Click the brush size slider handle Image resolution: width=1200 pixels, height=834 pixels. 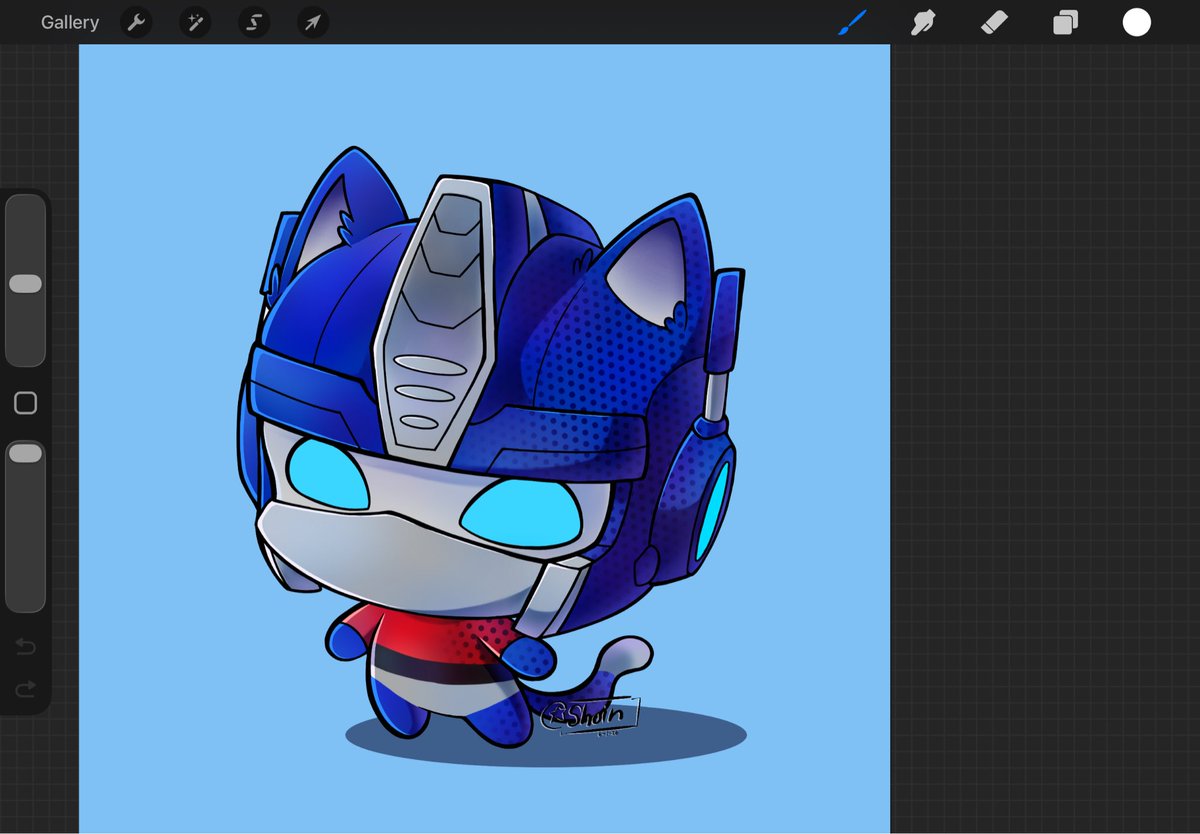25,284
